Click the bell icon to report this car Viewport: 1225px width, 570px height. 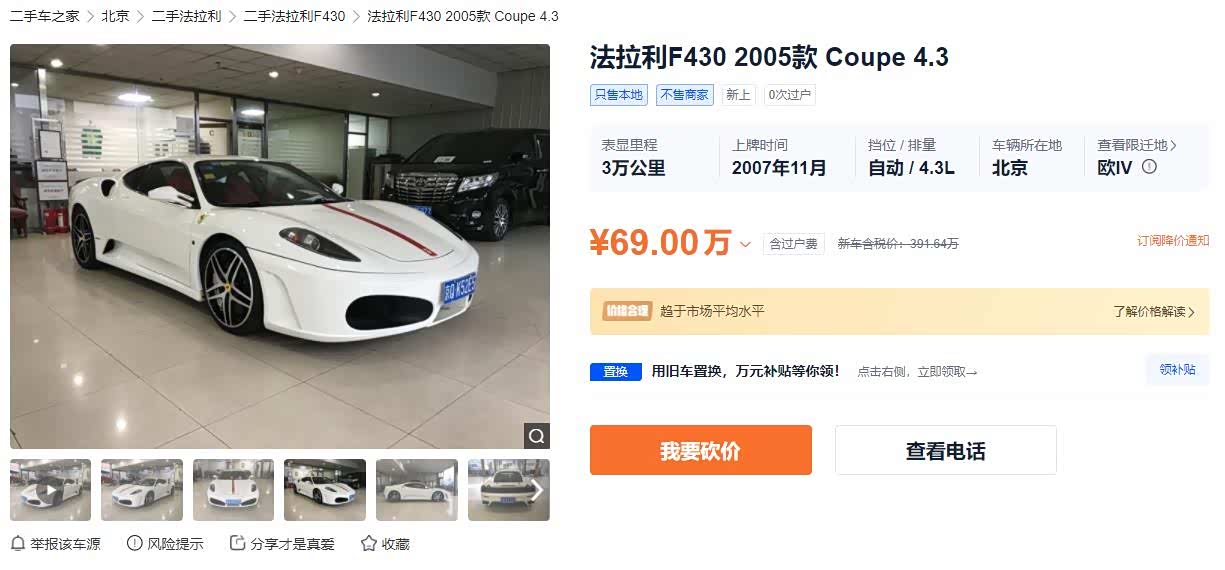(x=18, y=543)
